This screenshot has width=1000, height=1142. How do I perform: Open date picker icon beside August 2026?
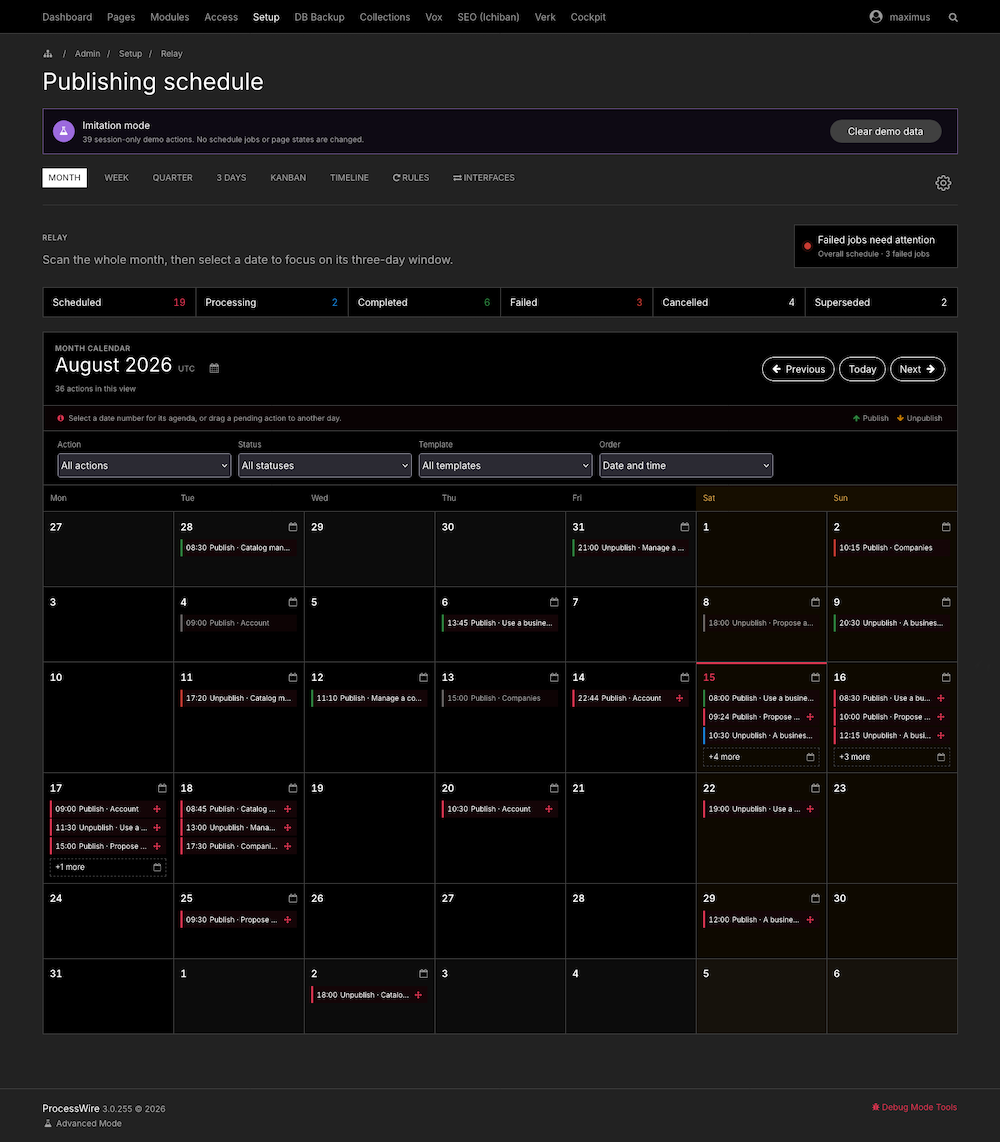pyautogui.click(x=214, y=369)
